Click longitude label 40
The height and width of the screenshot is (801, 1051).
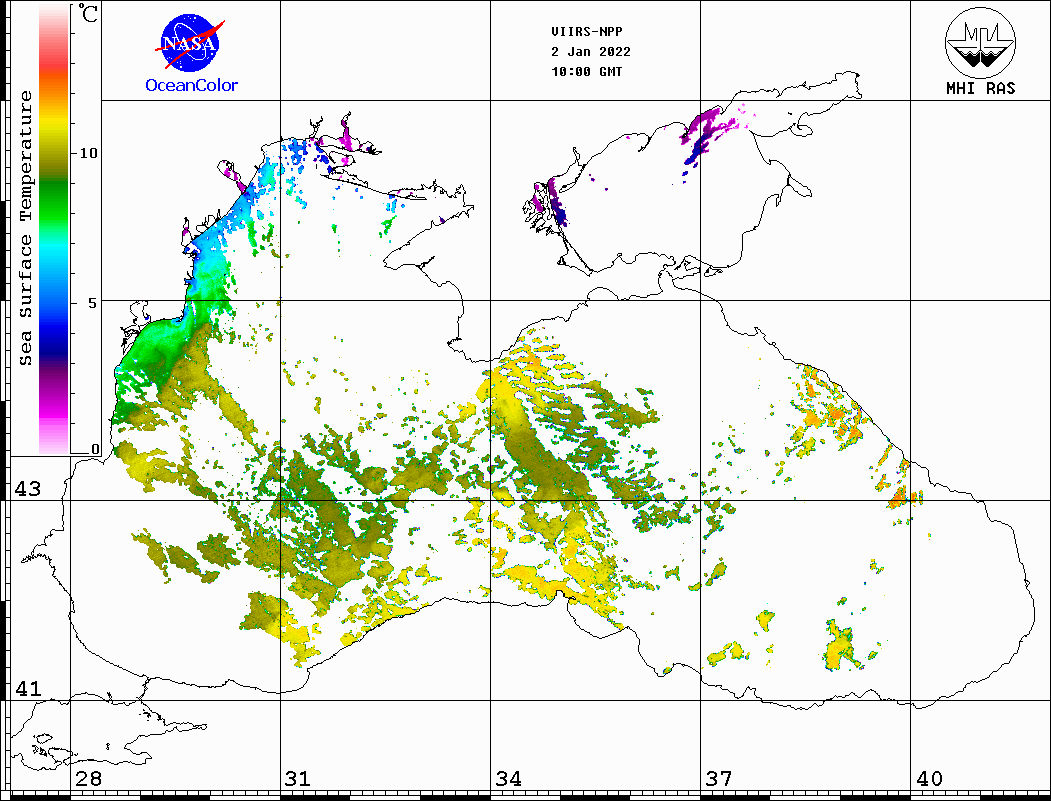929,778
